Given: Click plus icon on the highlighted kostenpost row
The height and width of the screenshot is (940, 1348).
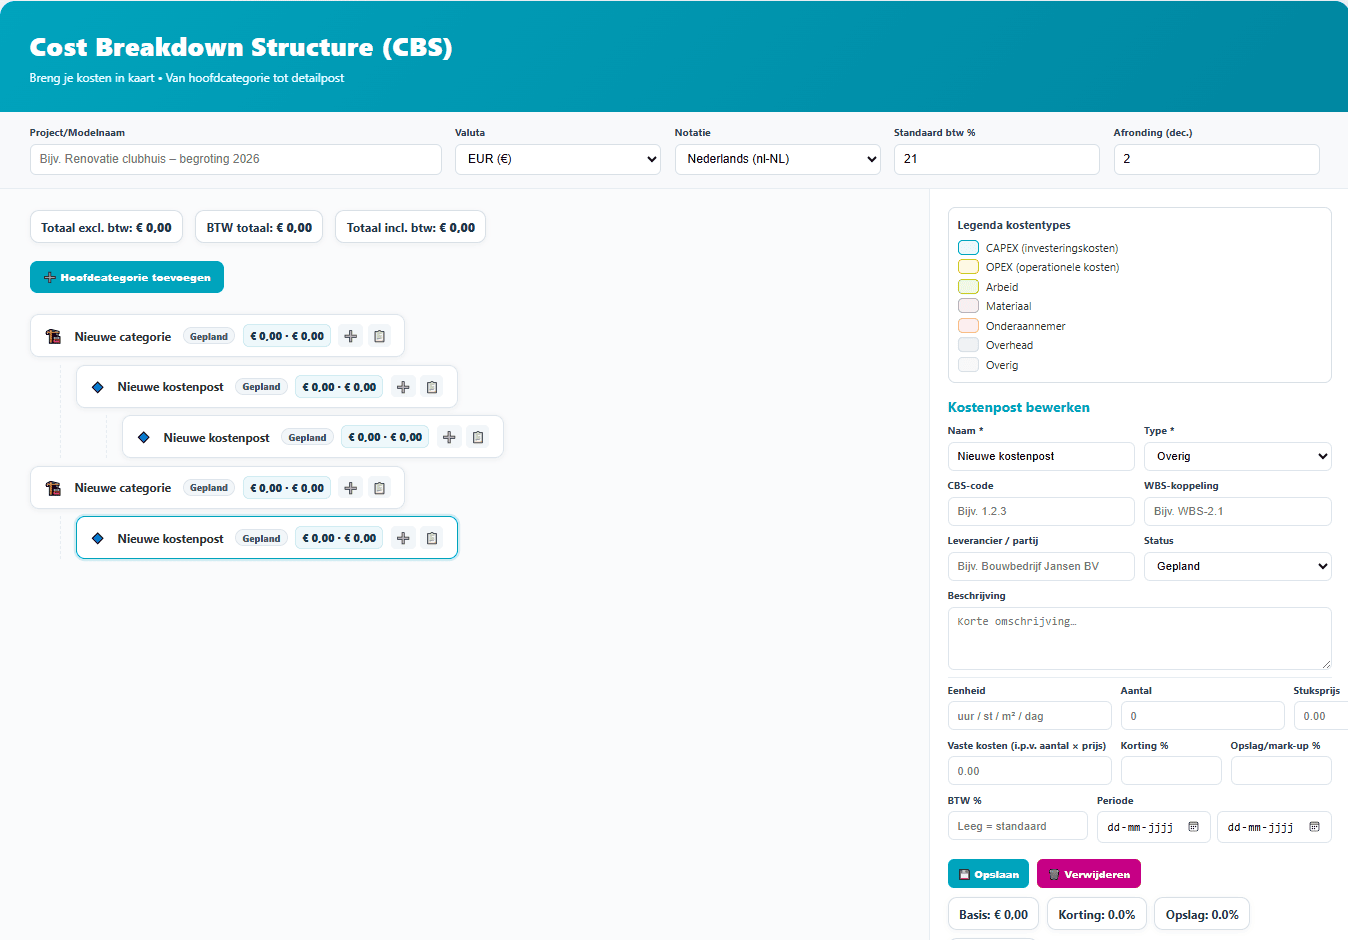Looking at the screenshot, I should pos(403,538).
